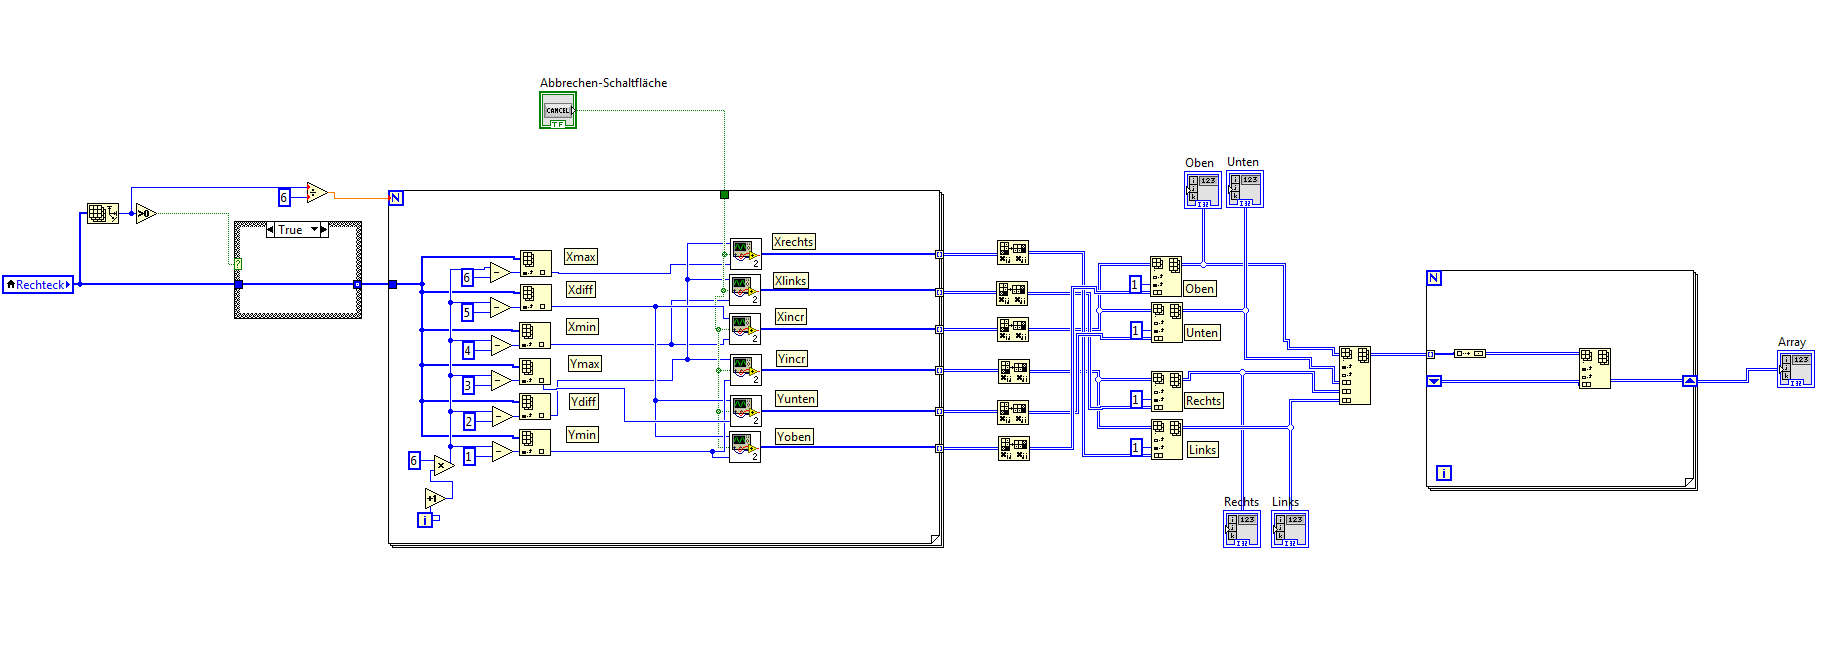Select the array function labeled Links
This screenshot has width=1841, height=648.
[x=1166, y=439]
